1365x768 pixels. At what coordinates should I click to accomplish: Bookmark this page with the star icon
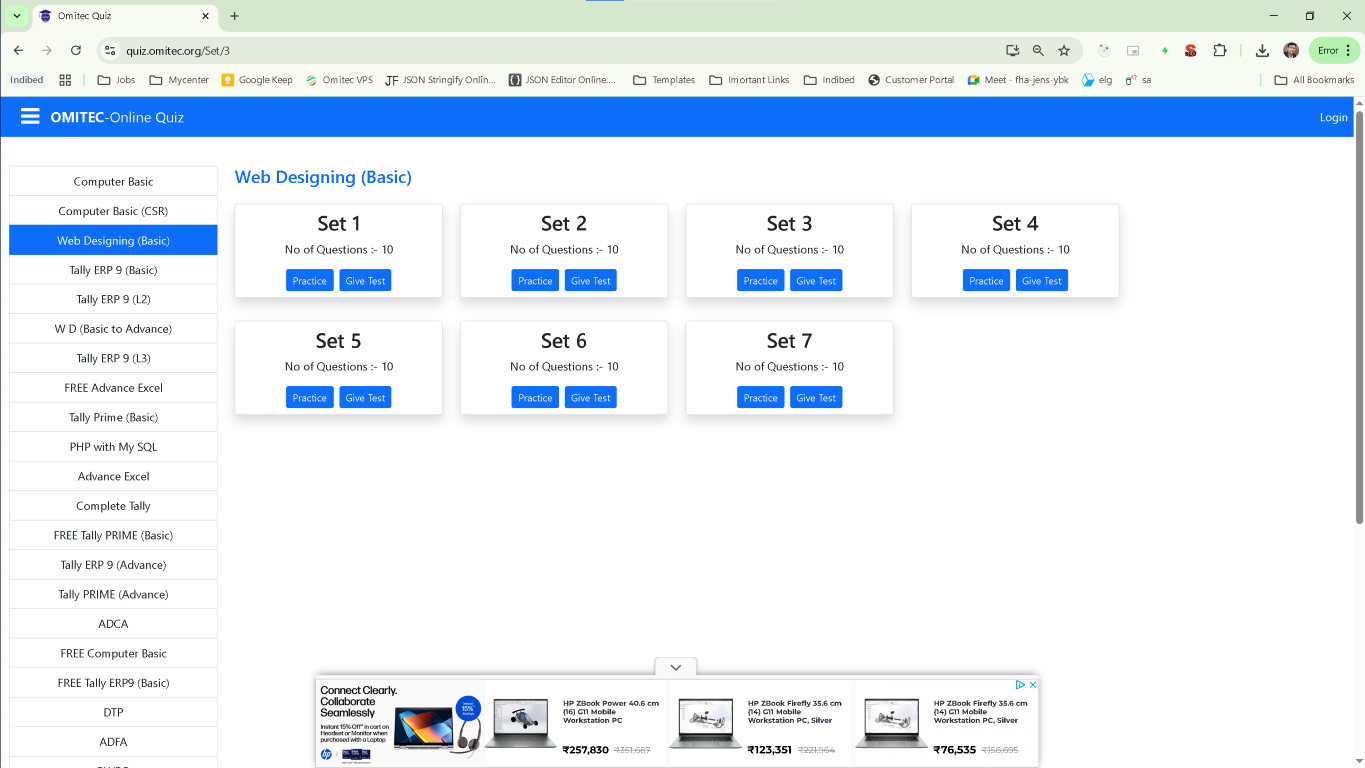1064,50
